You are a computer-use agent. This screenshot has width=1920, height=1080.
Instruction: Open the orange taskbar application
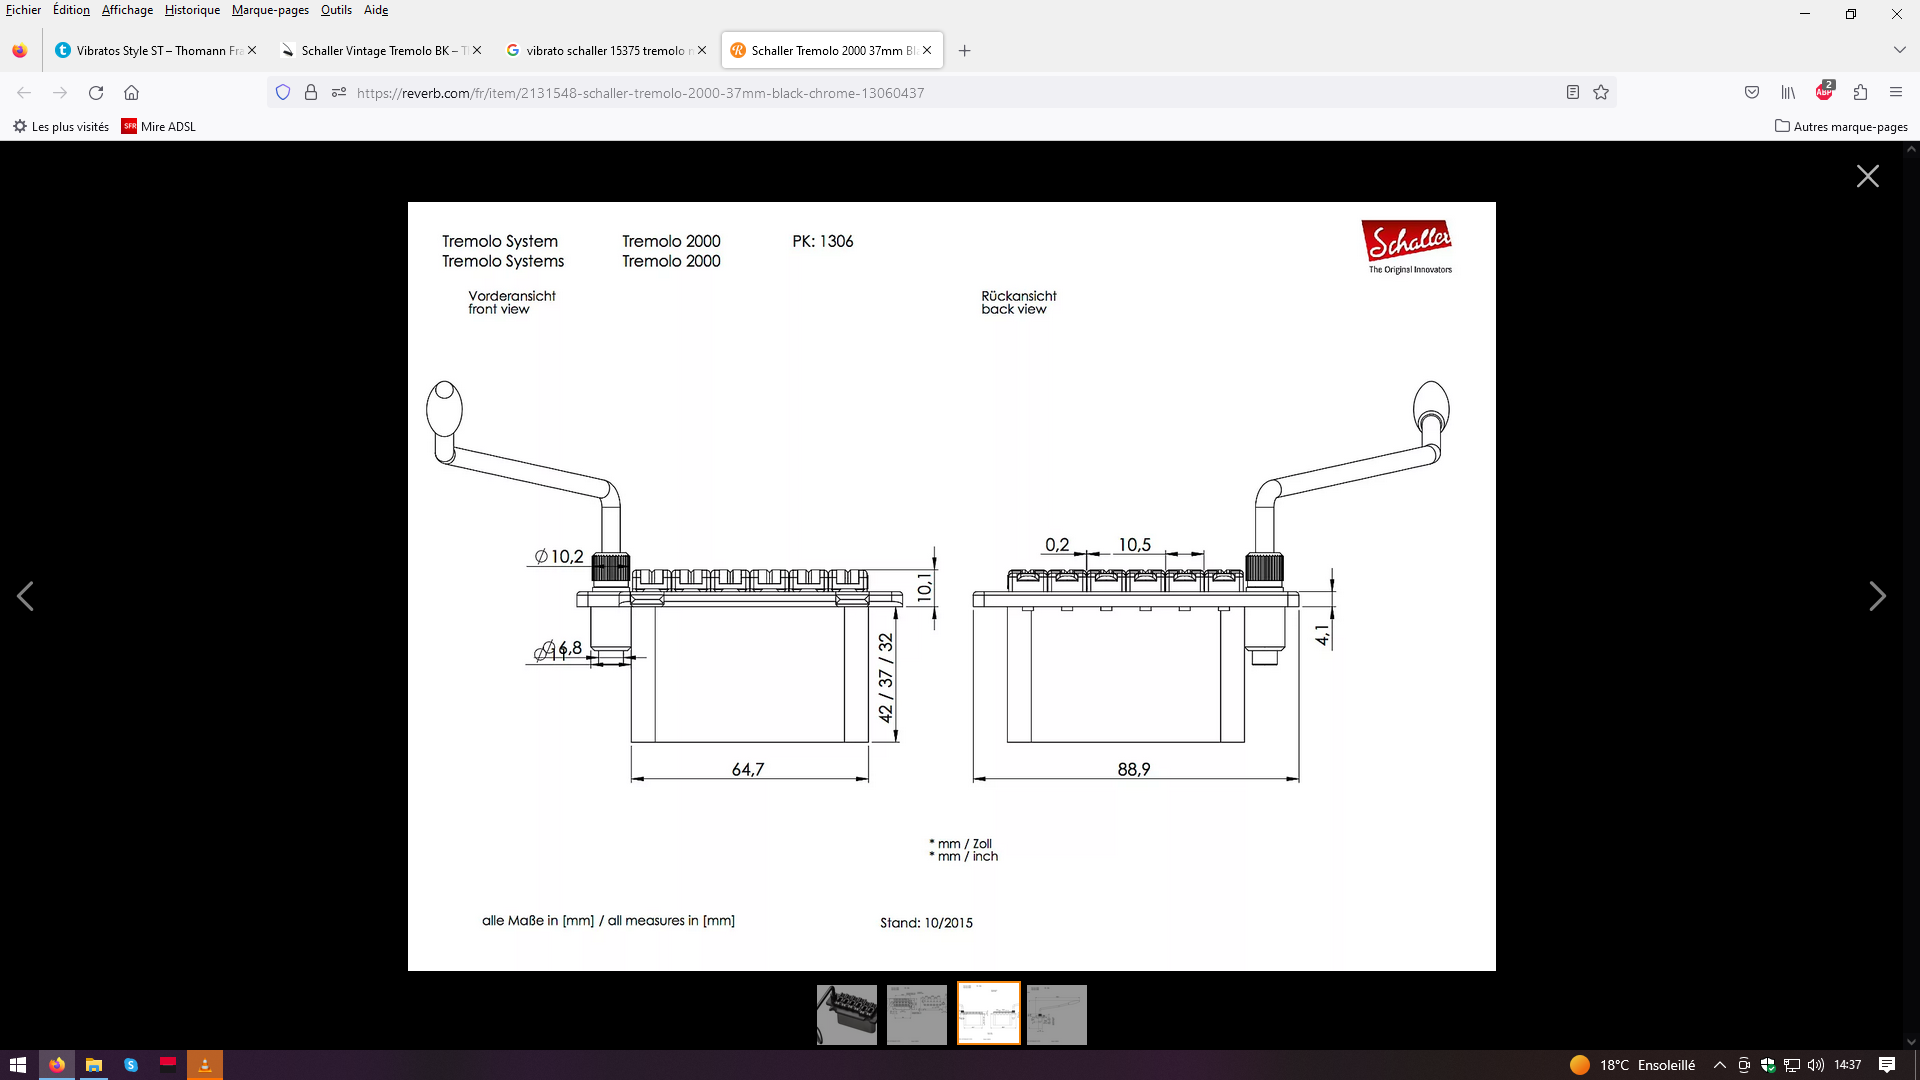pos(205,1065)
